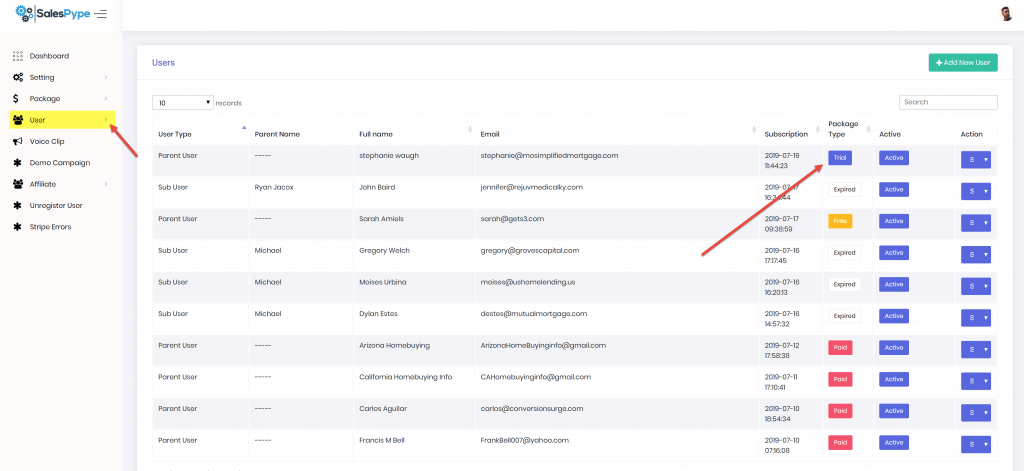This screenshot has width=1024, height=471.
Task: Click the Stripe Errors asterisk icon
Action: coord(18,227)
